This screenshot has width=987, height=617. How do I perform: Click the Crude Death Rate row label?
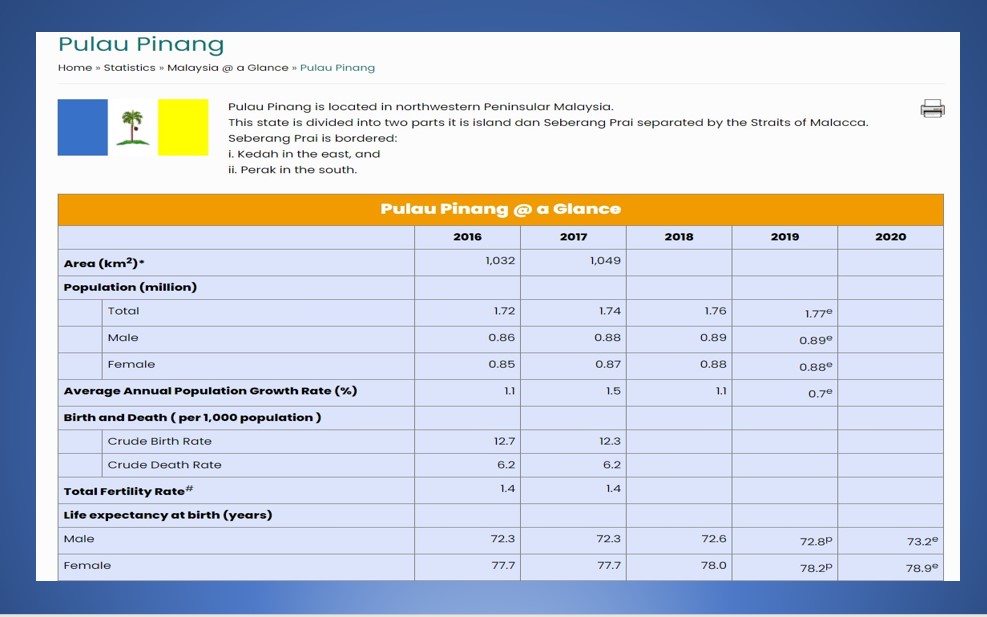click(165, 465)
